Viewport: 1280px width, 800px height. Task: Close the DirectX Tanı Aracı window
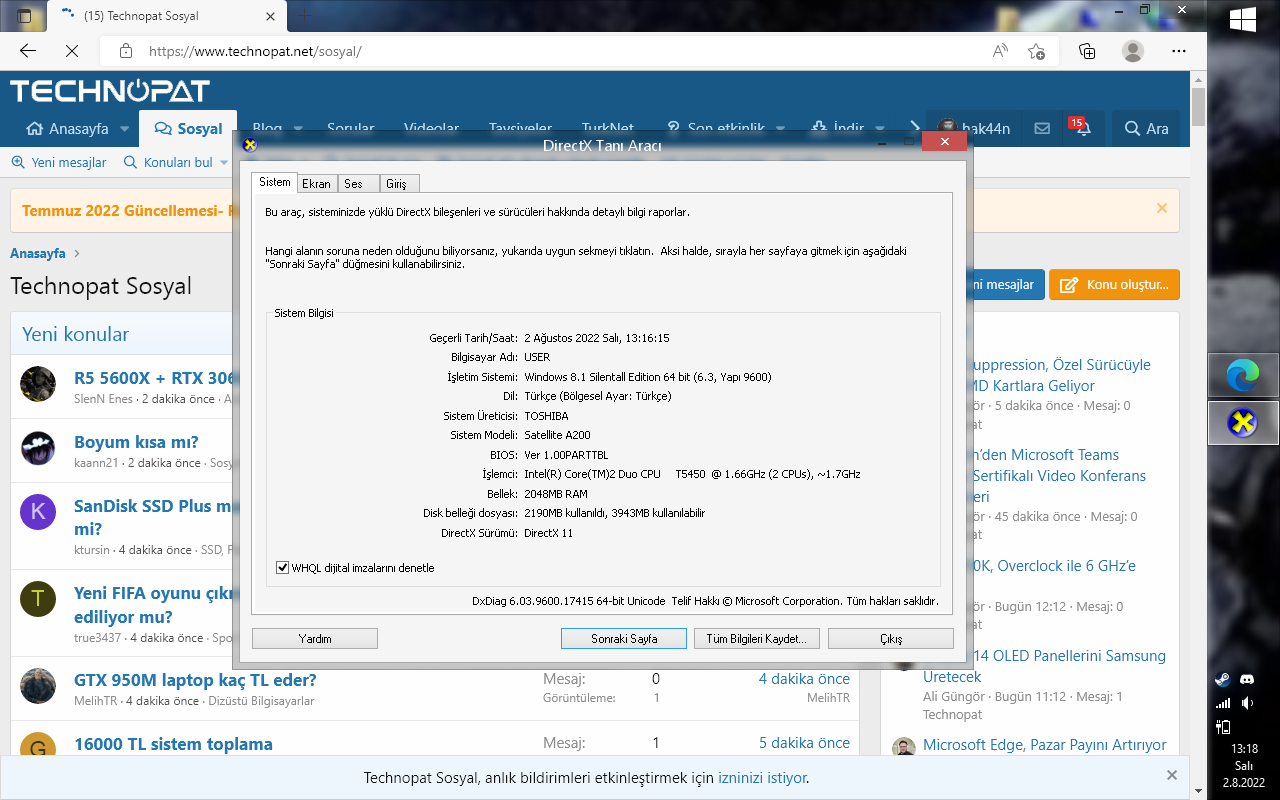tap(943, 142)
